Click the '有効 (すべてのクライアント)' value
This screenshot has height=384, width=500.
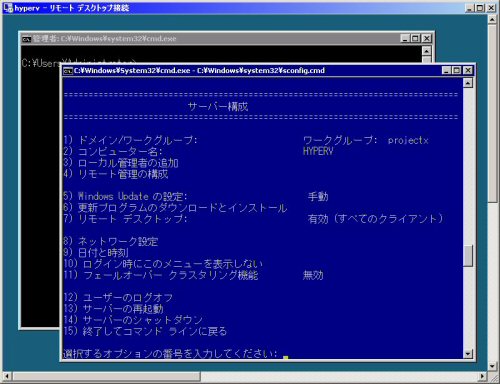pyautogui.click(x=376, y=219)
